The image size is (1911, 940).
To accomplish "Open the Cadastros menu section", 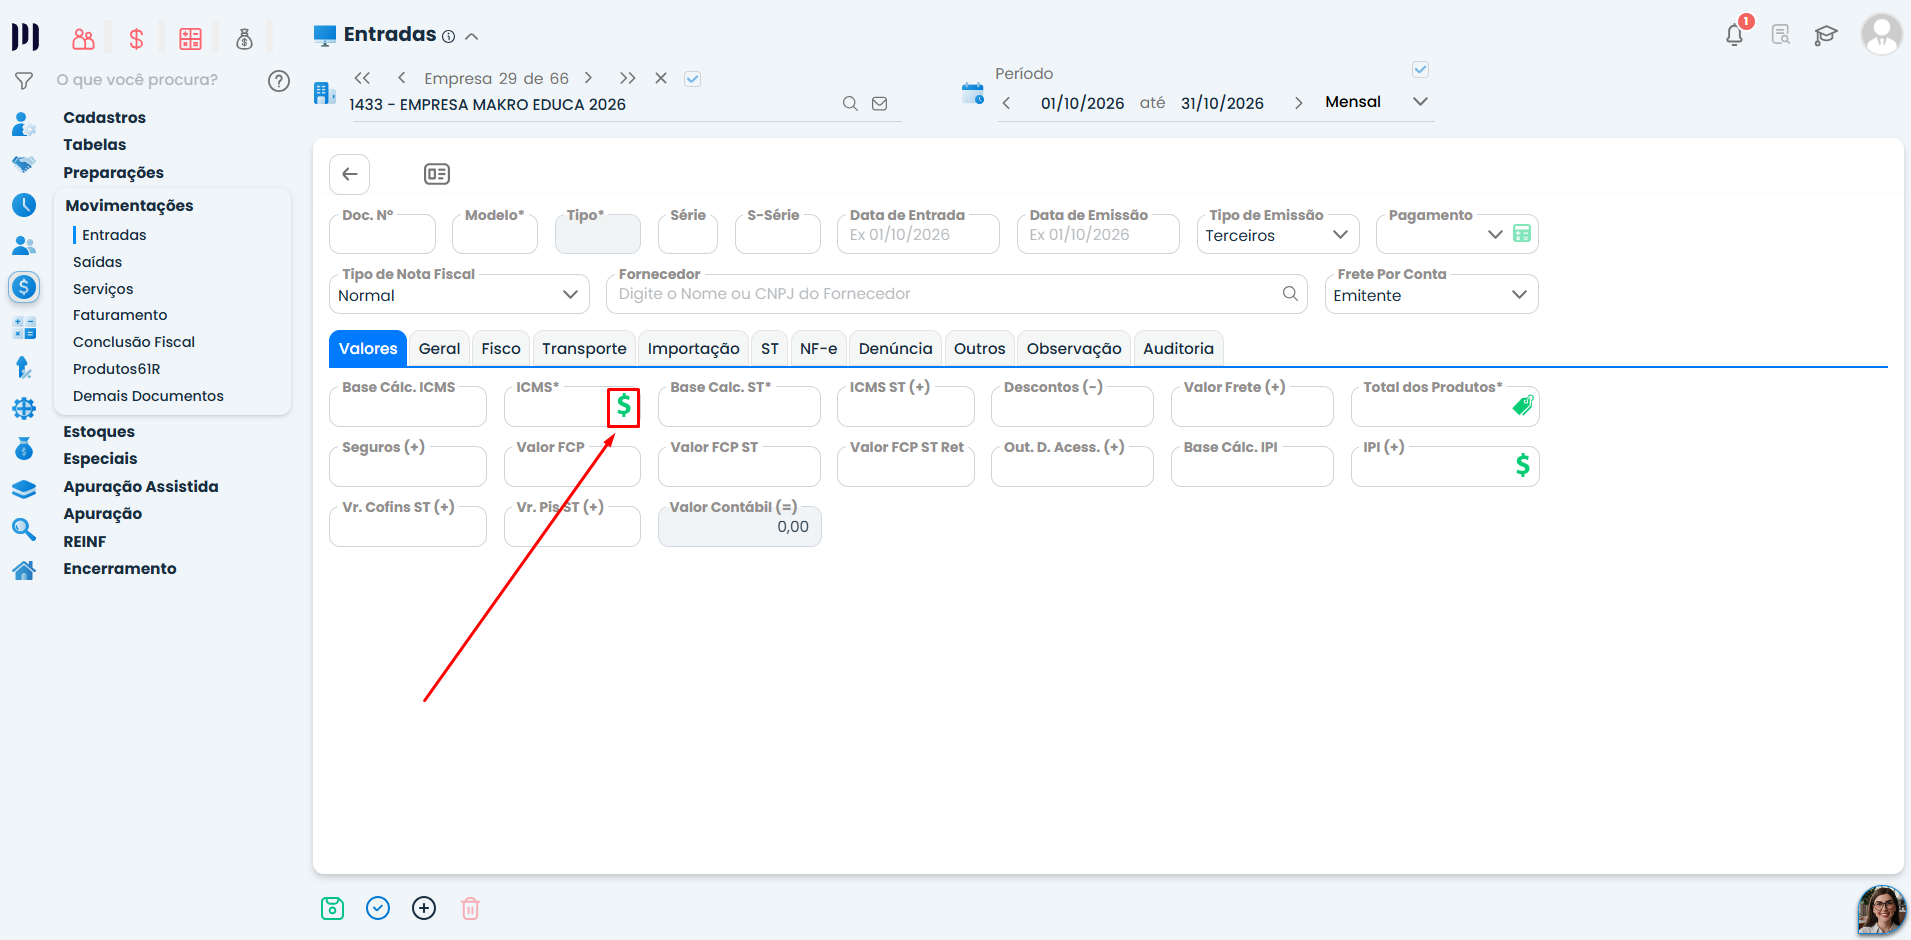I will click(x=104, y=118).
